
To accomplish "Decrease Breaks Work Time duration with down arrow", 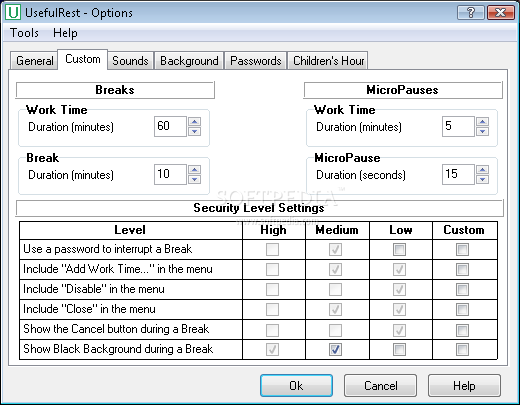I will point(195,131).
